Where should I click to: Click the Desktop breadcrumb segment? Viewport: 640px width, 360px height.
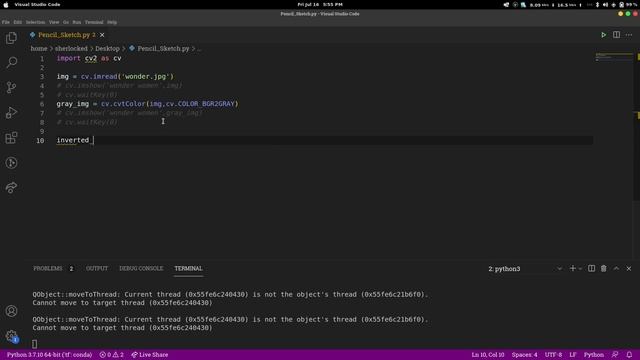[x=107, y=49]
